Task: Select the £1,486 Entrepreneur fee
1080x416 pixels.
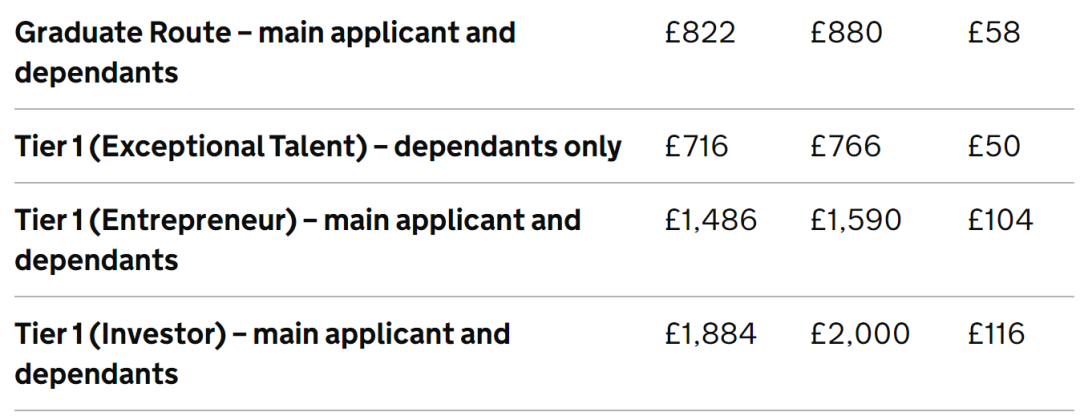Action: [711, 220]
